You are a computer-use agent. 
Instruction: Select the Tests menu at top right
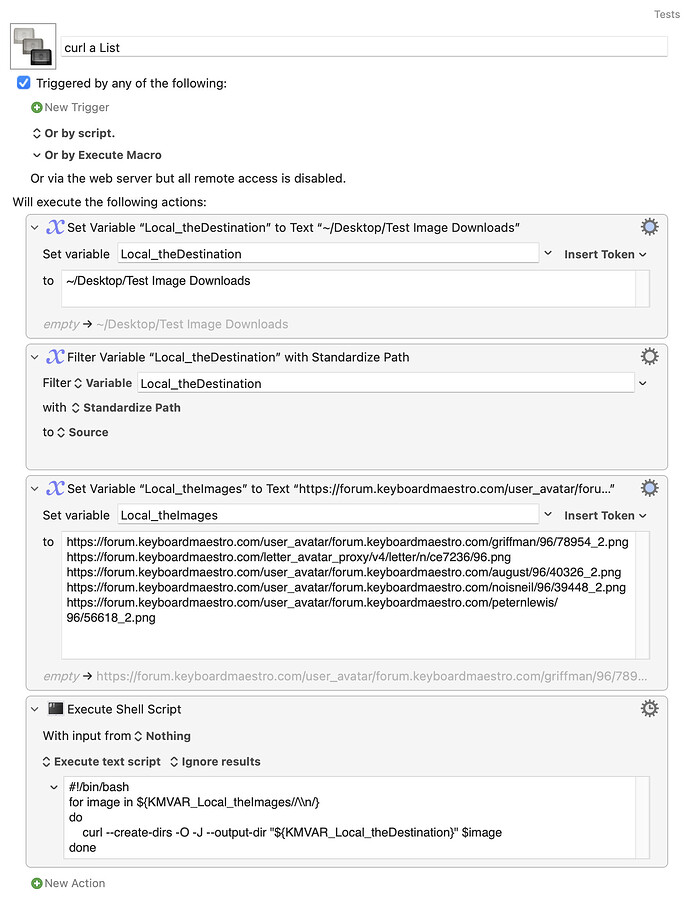(666, 14)
